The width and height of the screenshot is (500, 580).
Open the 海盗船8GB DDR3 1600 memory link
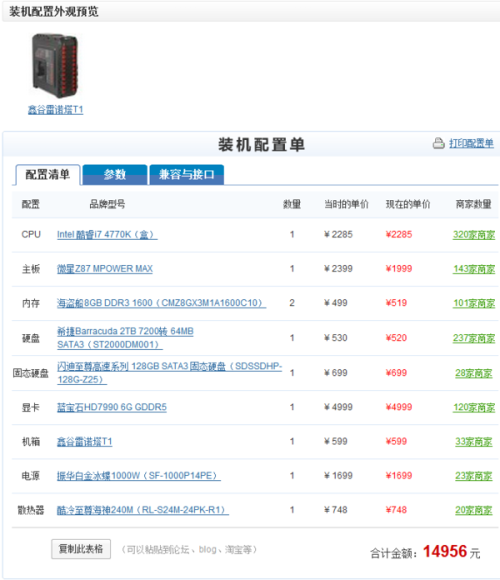(161, 303)
